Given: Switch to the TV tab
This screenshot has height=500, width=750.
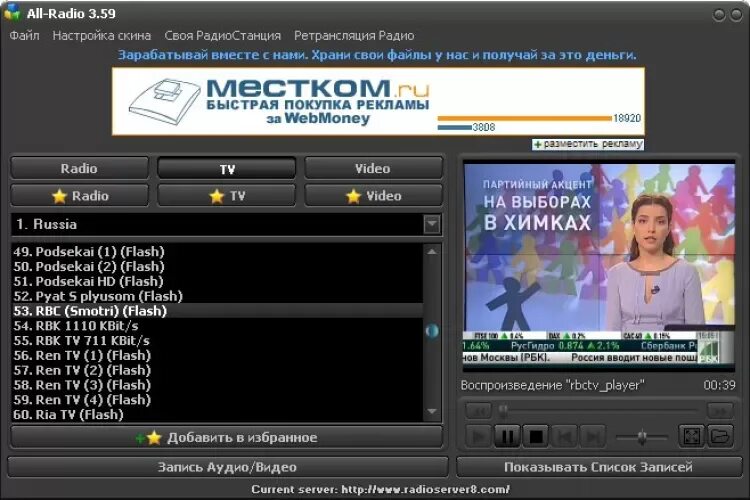Looking at the screenshot, I should tap(227, 168).
